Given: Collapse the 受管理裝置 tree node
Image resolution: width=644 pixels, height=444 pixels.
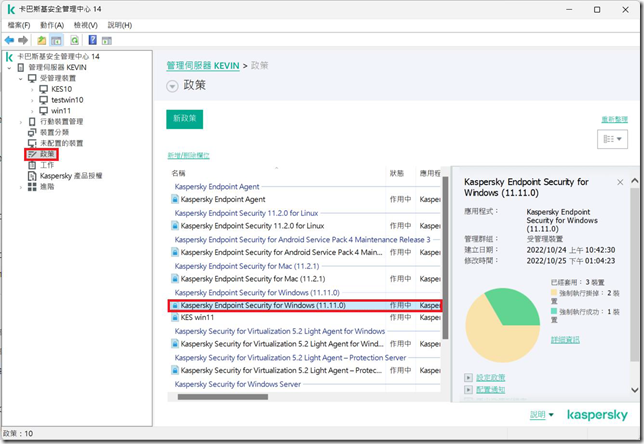Looking at the screenshot, I should point(20,77).
